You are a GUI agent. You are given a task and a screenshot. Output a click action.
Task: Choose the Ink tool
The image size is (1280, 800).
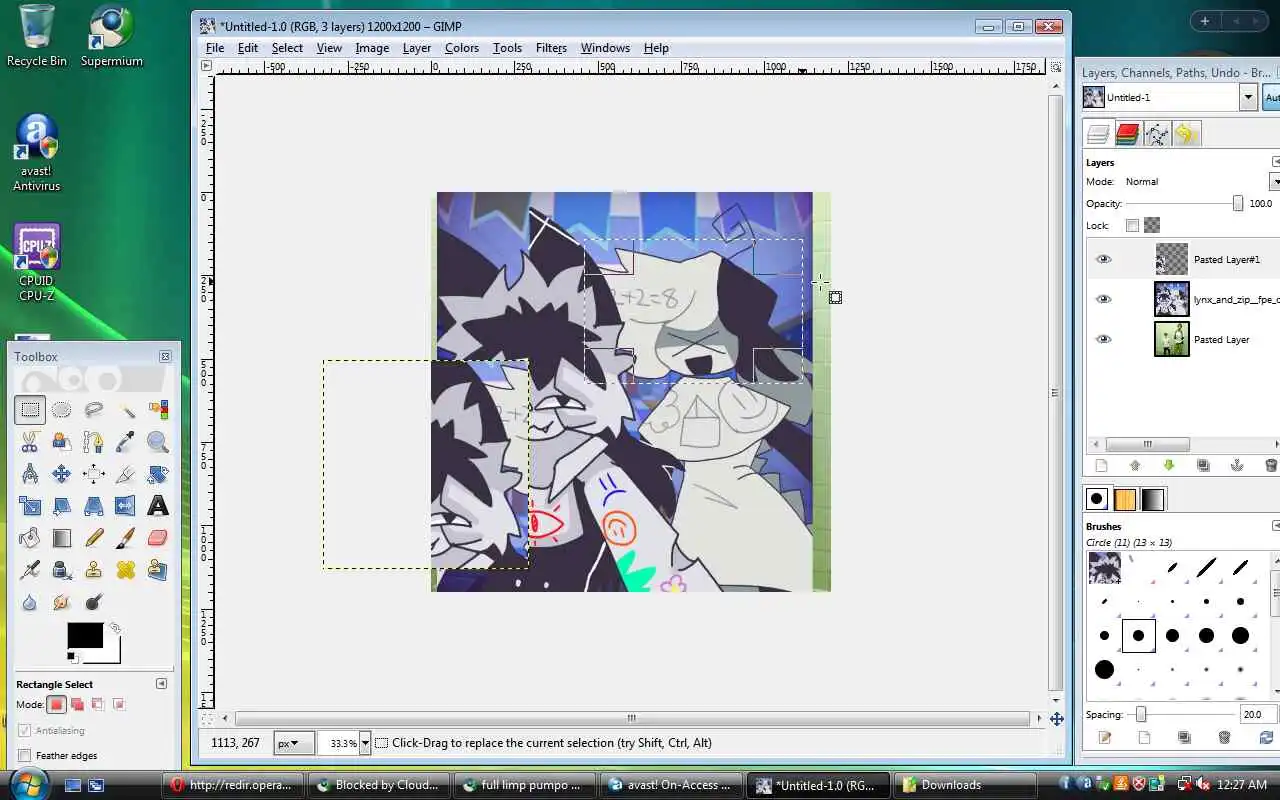pos(62,569)
